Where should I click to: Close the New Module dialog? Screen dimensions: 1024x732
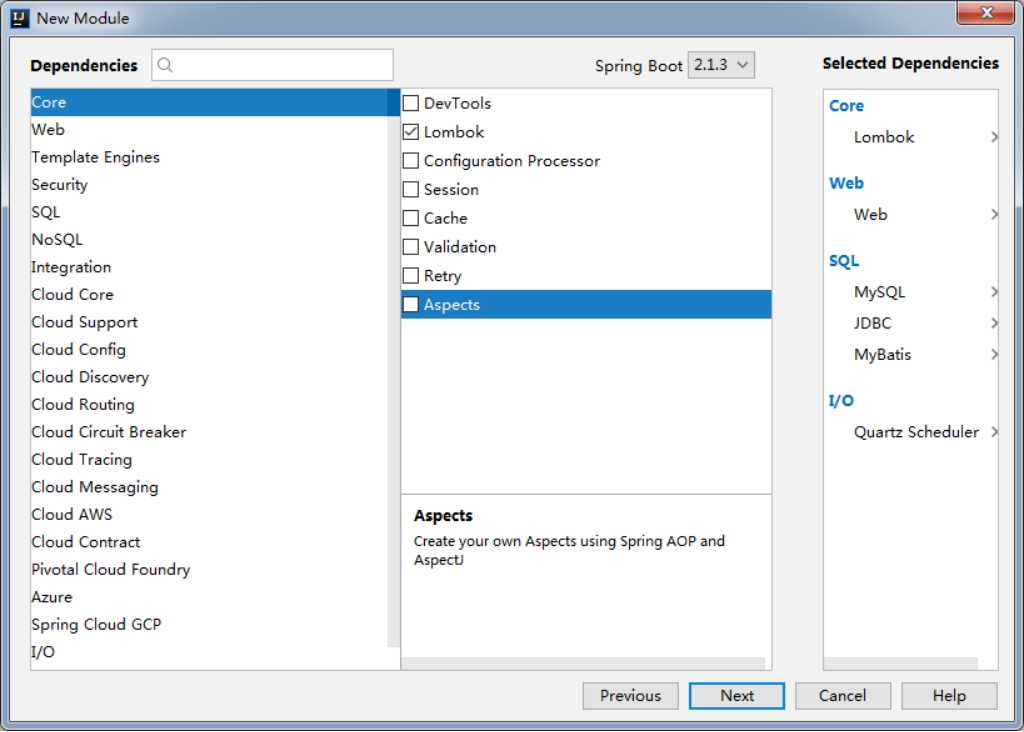[987, 12]
